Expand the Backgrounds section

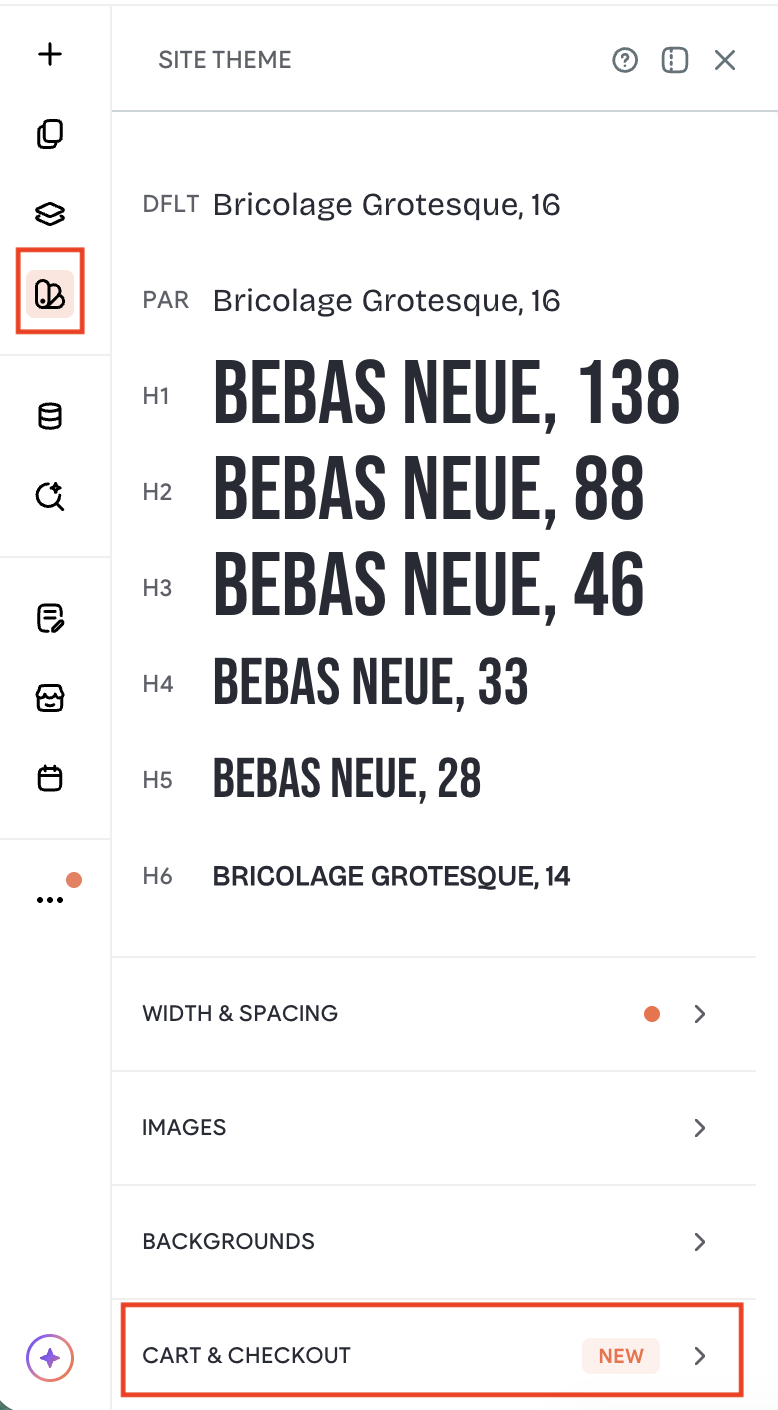(433, 1242)
